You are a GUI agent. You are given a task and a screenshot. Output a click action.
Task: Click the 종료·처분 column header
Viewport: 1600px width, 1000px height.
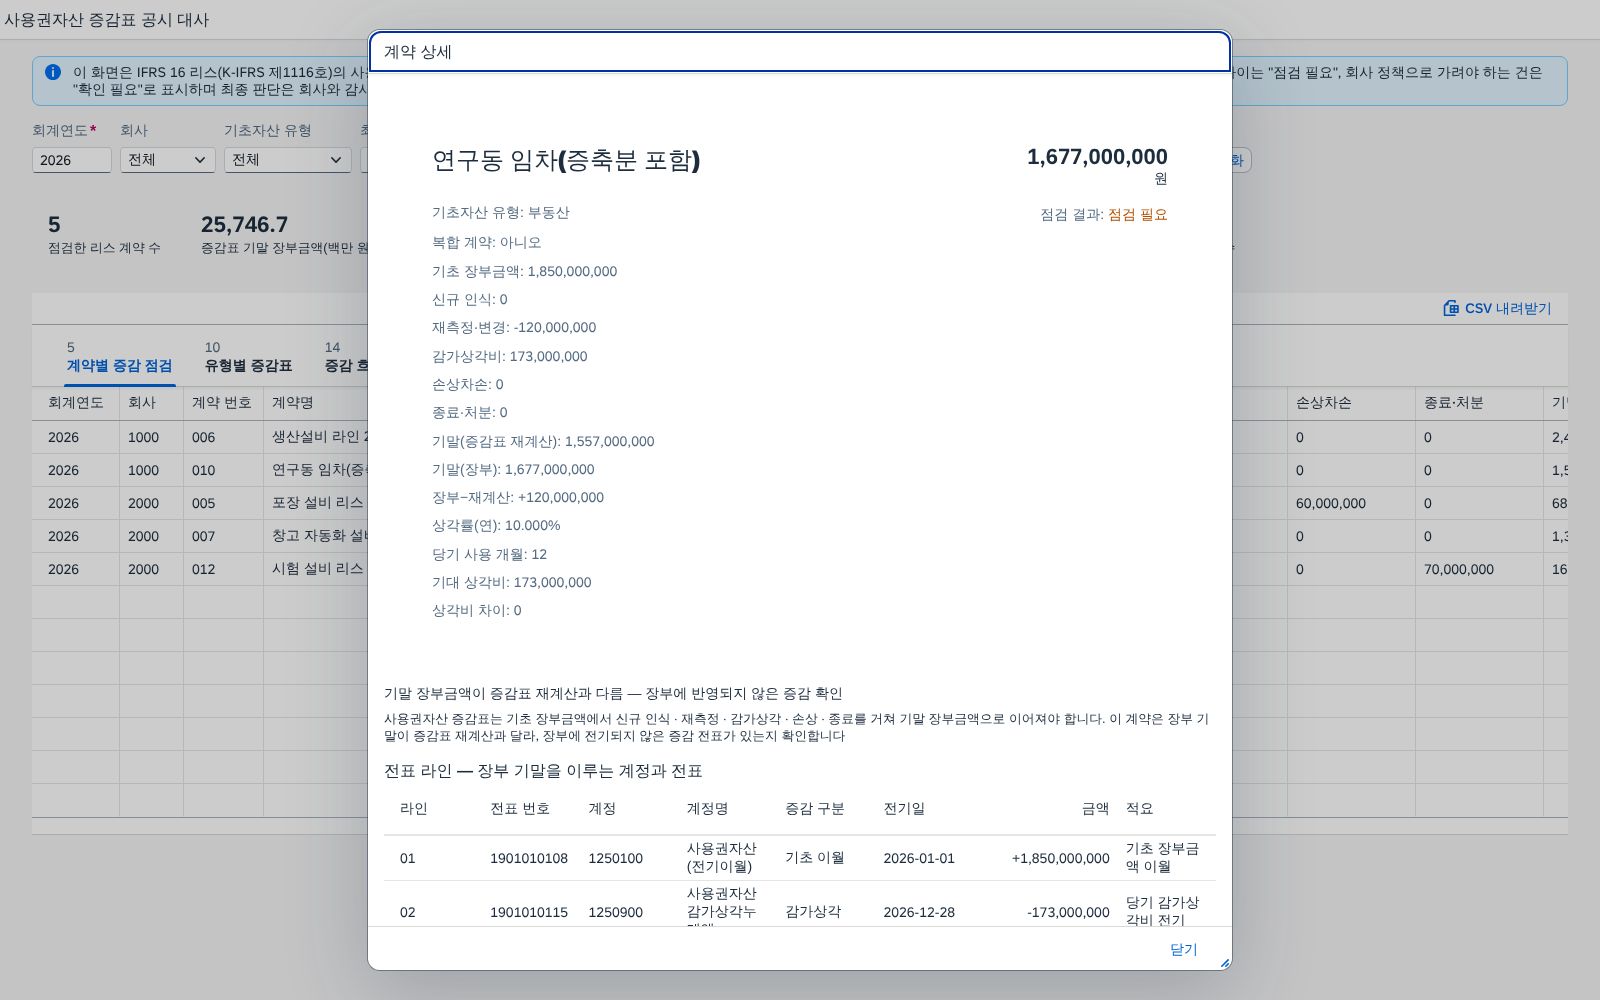[x=1478, y=403]
